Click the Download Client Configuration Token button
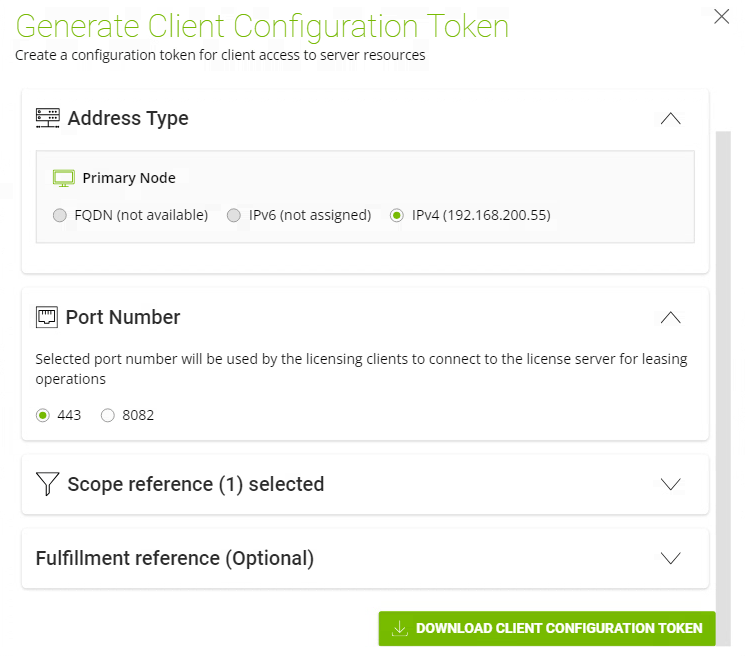Image resolution: width=745 pixels, height=656 pixels. [x=547, y=628]
